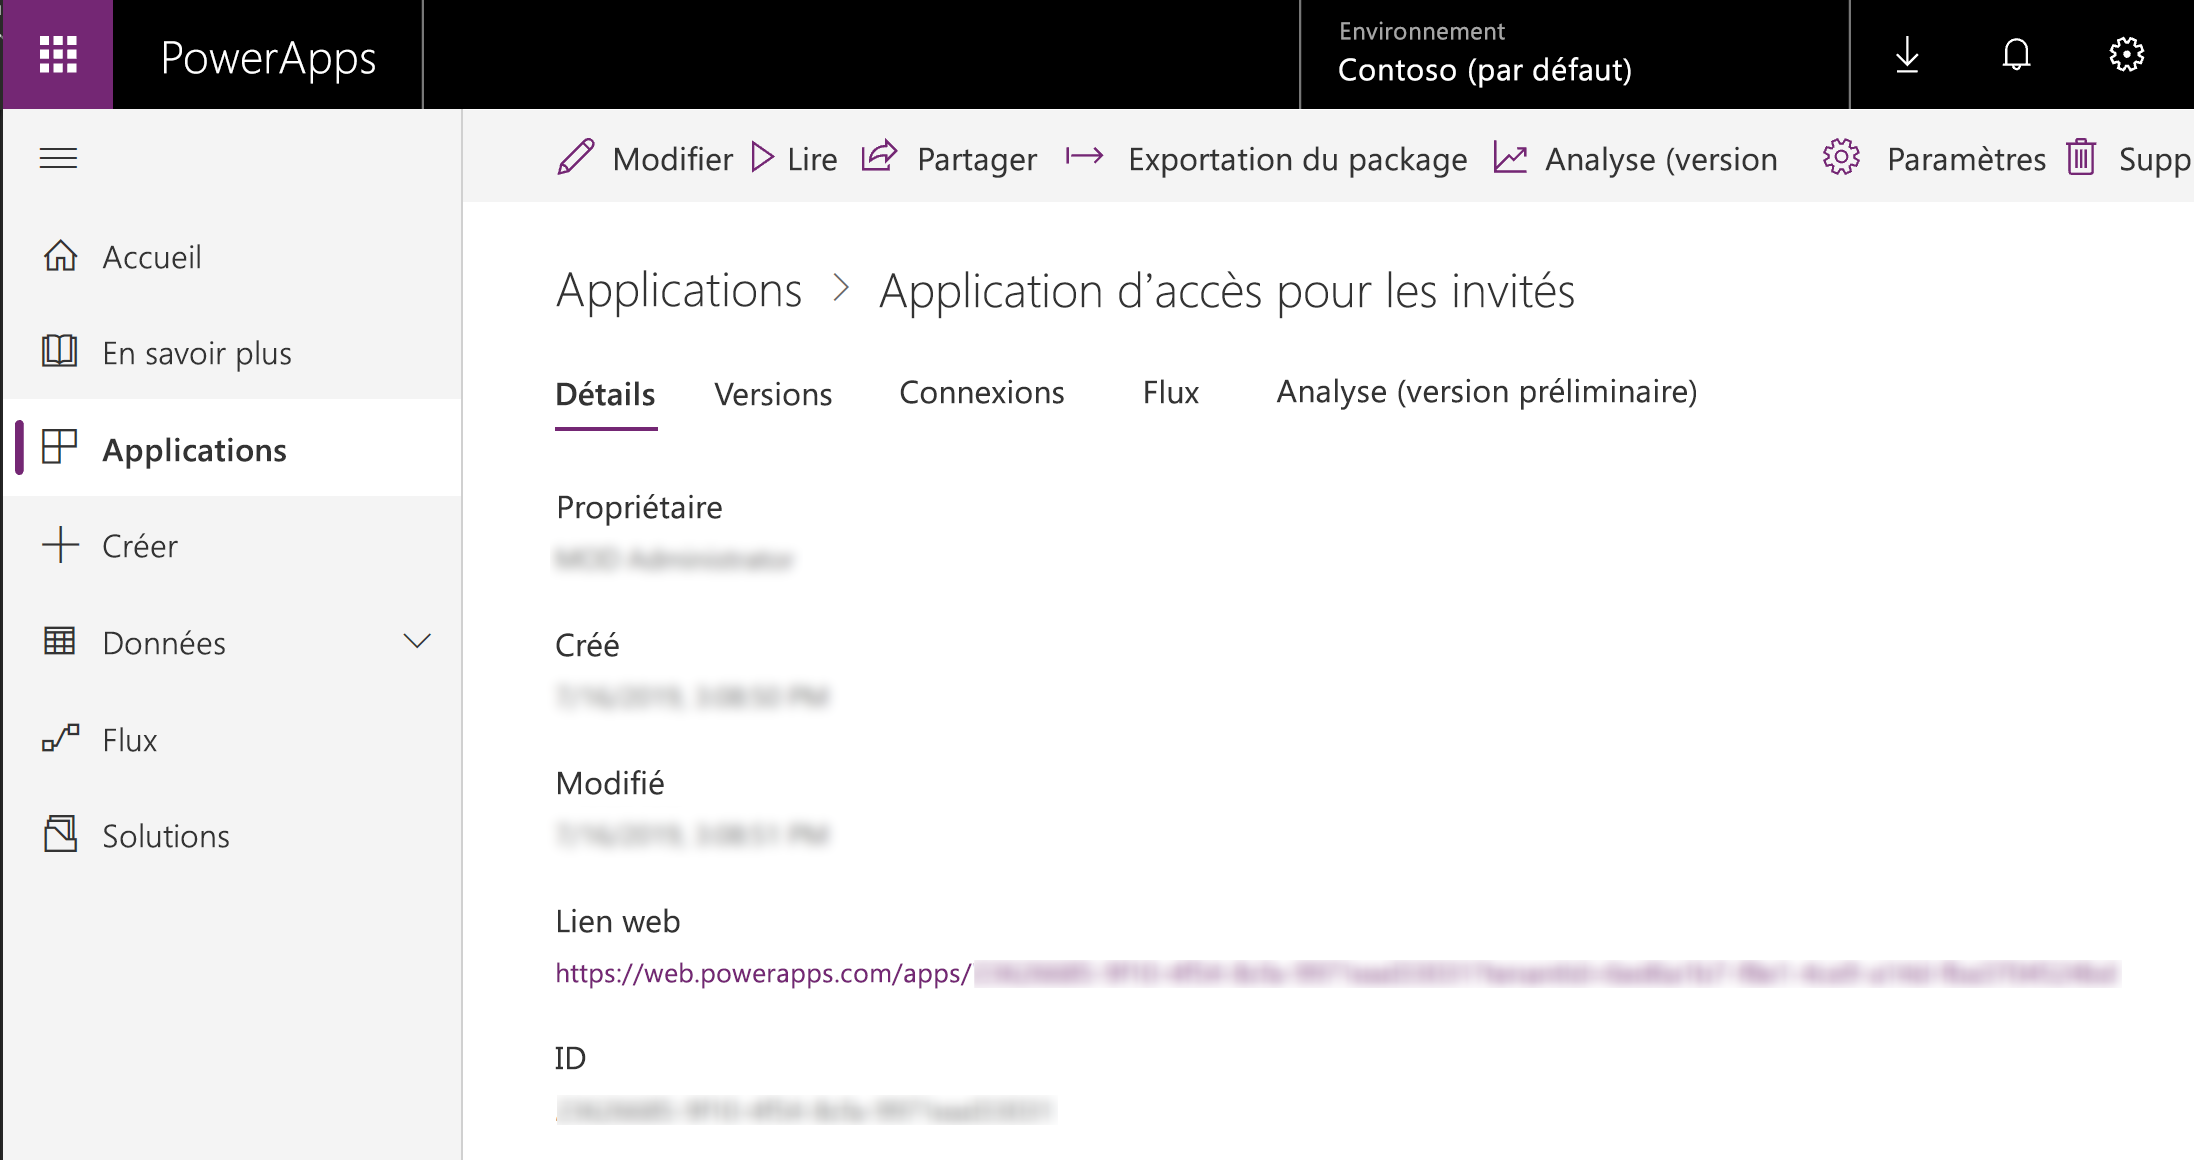Image resolution: width=2194 pixels, height=1160 pixels.
Task: Click the Exportation du package icon
Action: tap(1087, 158)
